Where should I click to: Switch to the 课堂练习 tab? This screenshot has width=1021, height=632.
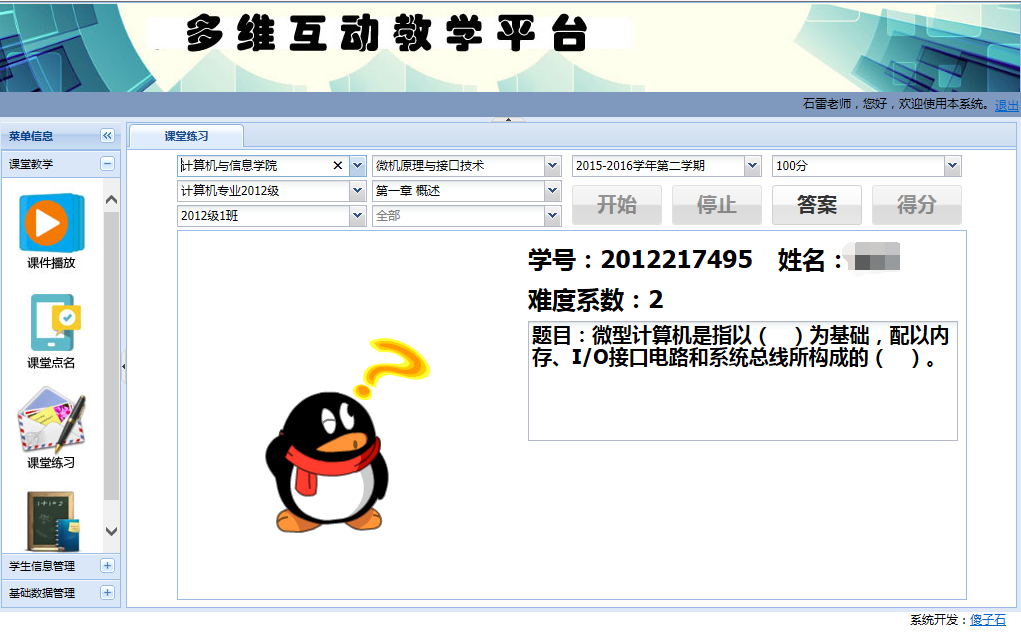point(186,136)
